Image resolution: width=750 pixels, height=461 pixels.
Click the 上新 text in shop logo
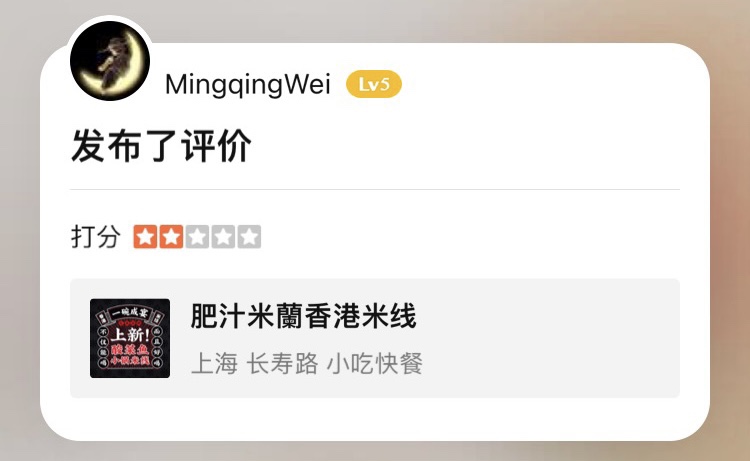tap(130, 334)
